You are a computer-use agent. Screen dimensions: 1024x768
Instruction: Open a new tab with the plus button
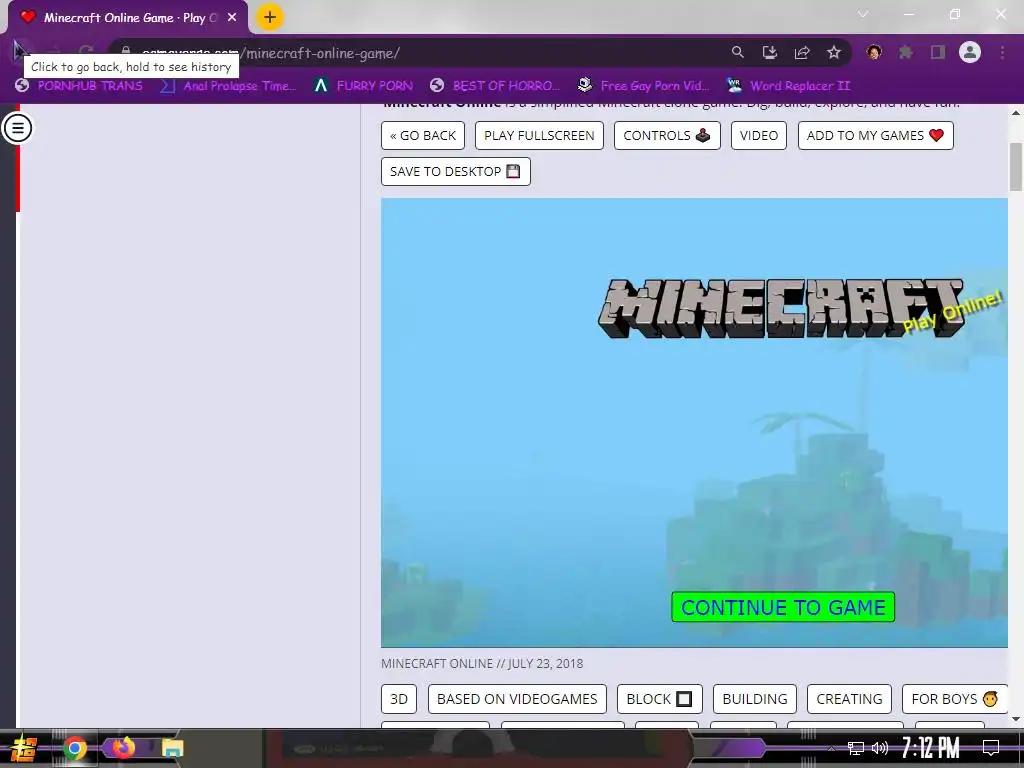click(270, 18)
